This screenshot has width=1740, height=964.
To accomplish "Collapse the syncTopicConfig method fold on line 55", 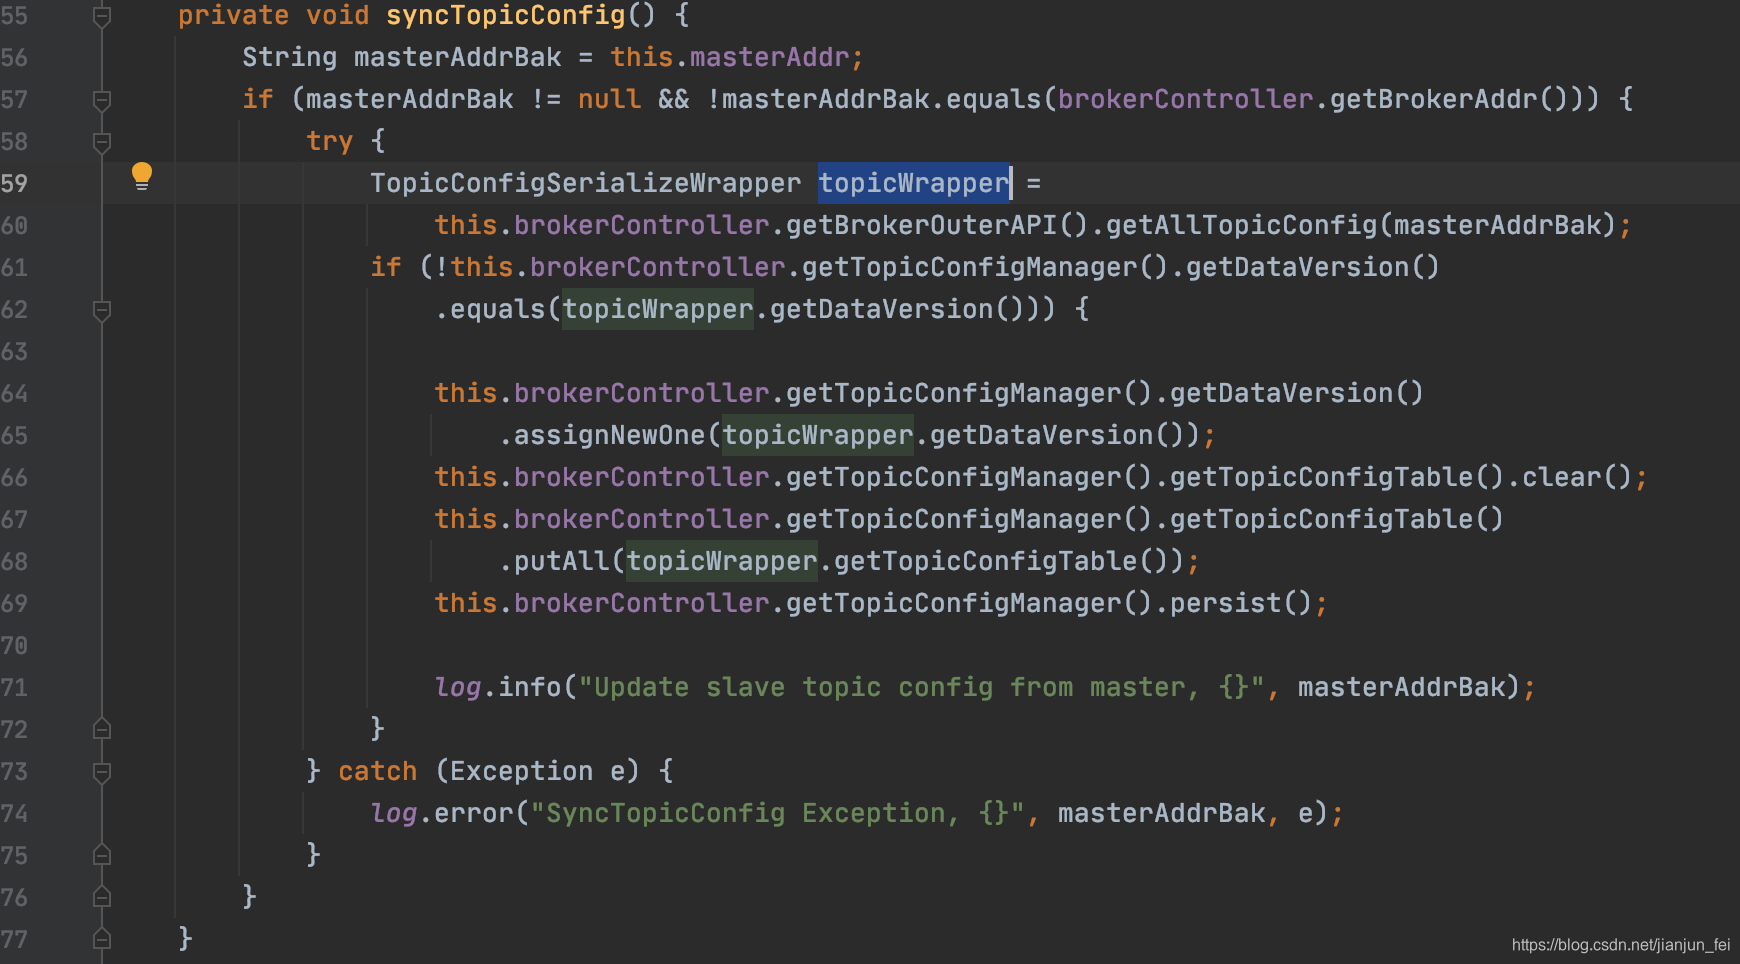I will (x=101, y=16).
